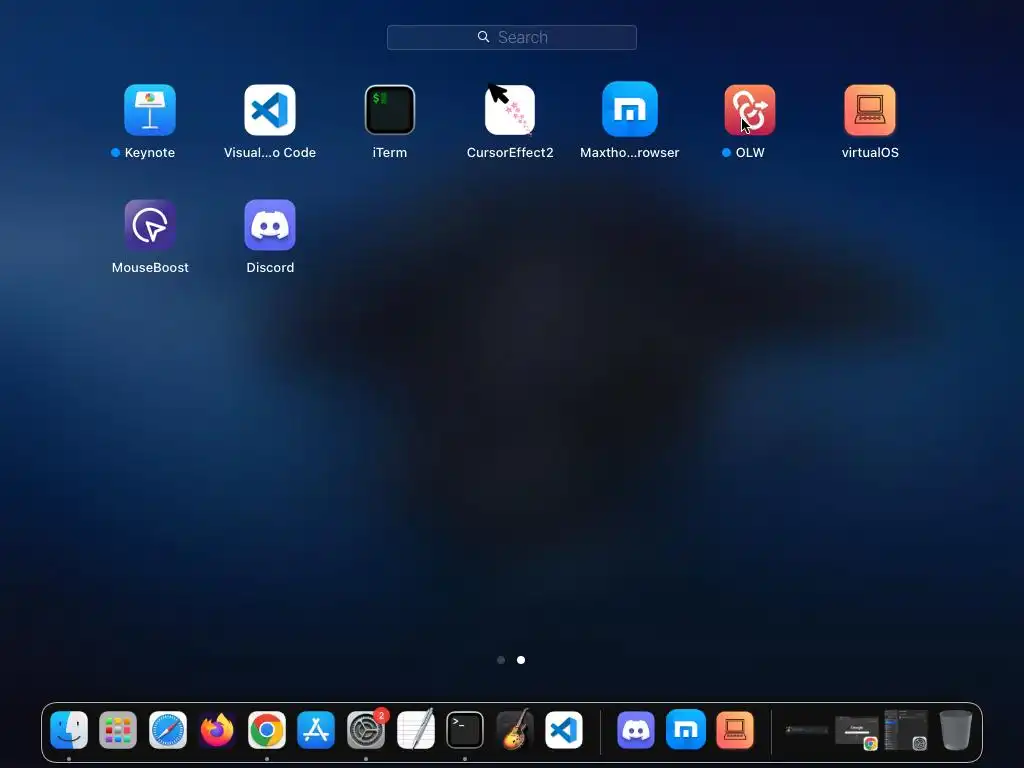Image resolution: width=1024 pixels, height=768 pixels.
Task: Launch Firefox from the Dock
Action: [x=217, y=729]
